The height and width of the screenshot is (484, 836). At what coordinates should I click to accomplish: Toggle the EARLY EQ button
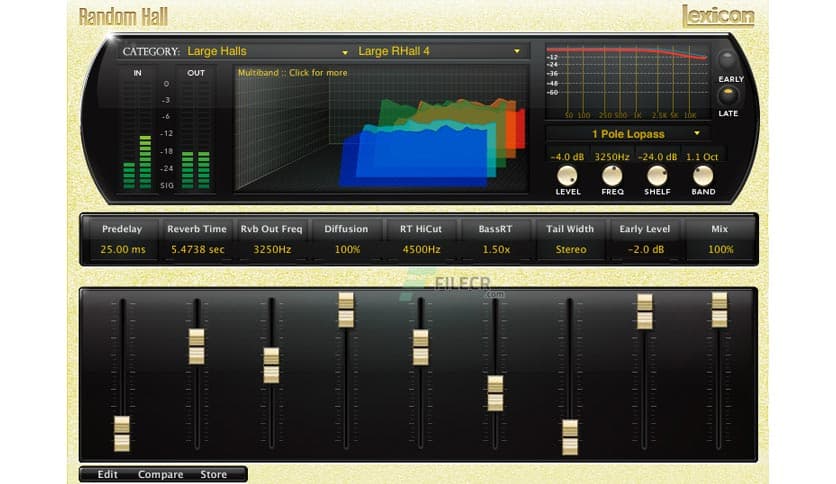click(727, 60)
